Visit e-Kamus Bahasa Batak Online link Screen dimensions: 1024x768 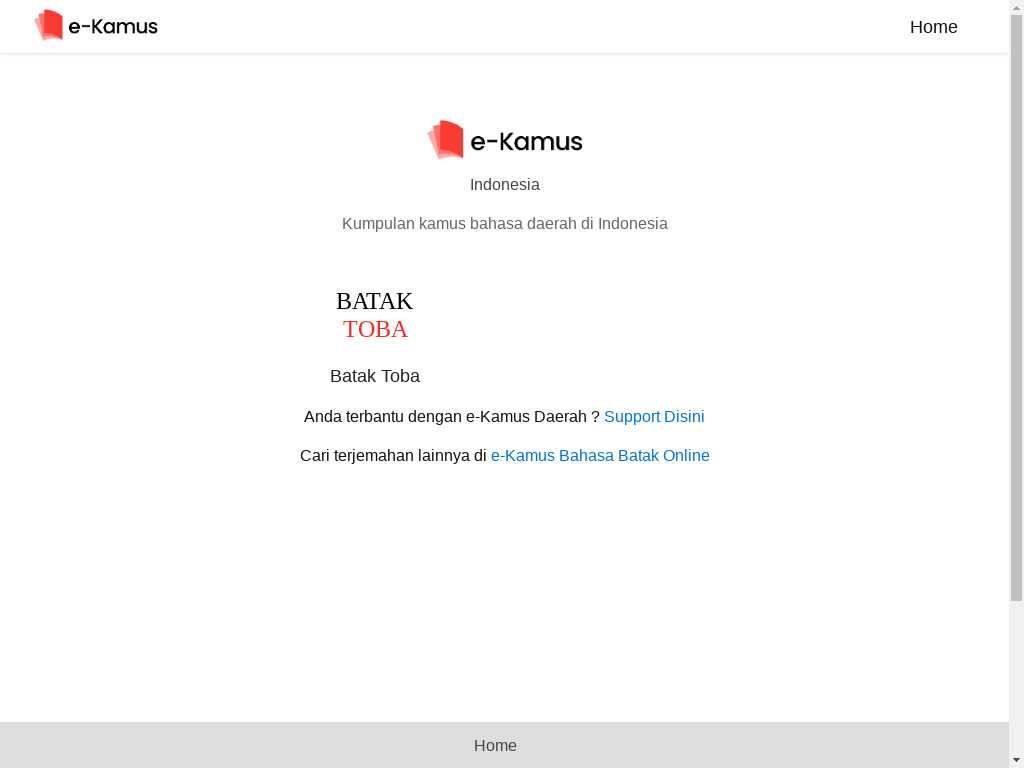[600, 456]
